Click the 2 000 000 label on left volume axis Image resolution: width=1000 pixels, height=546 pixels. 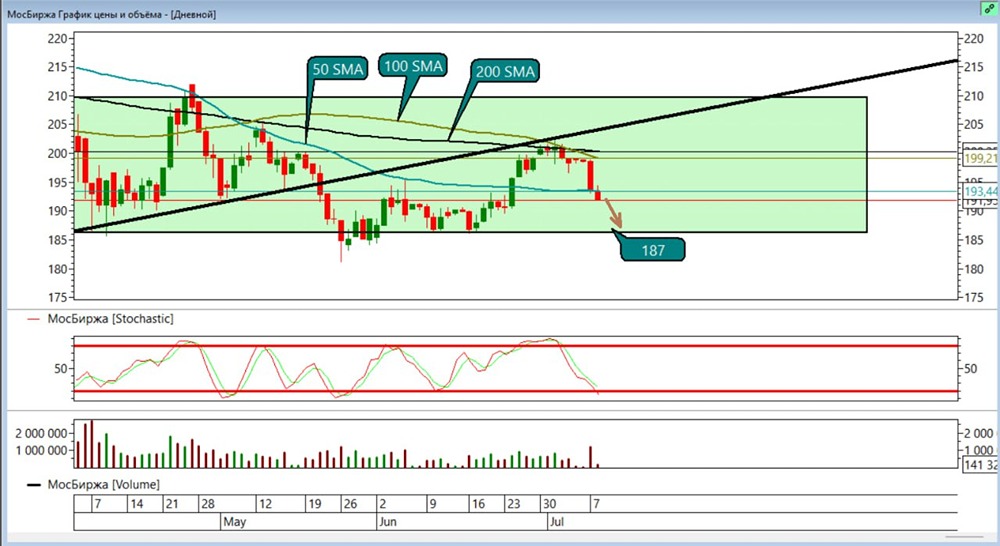click(x=41, y=433)
